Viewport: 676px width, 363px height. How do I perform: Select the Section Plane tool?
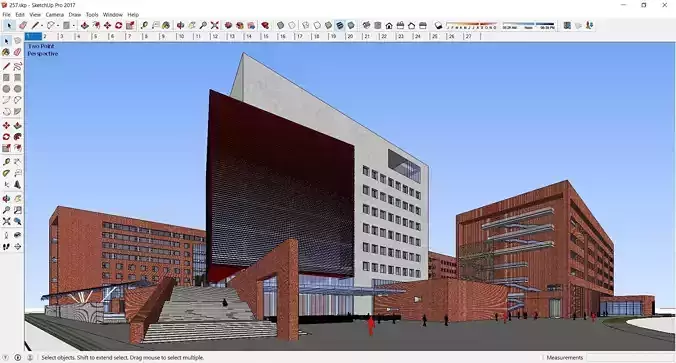18,247
